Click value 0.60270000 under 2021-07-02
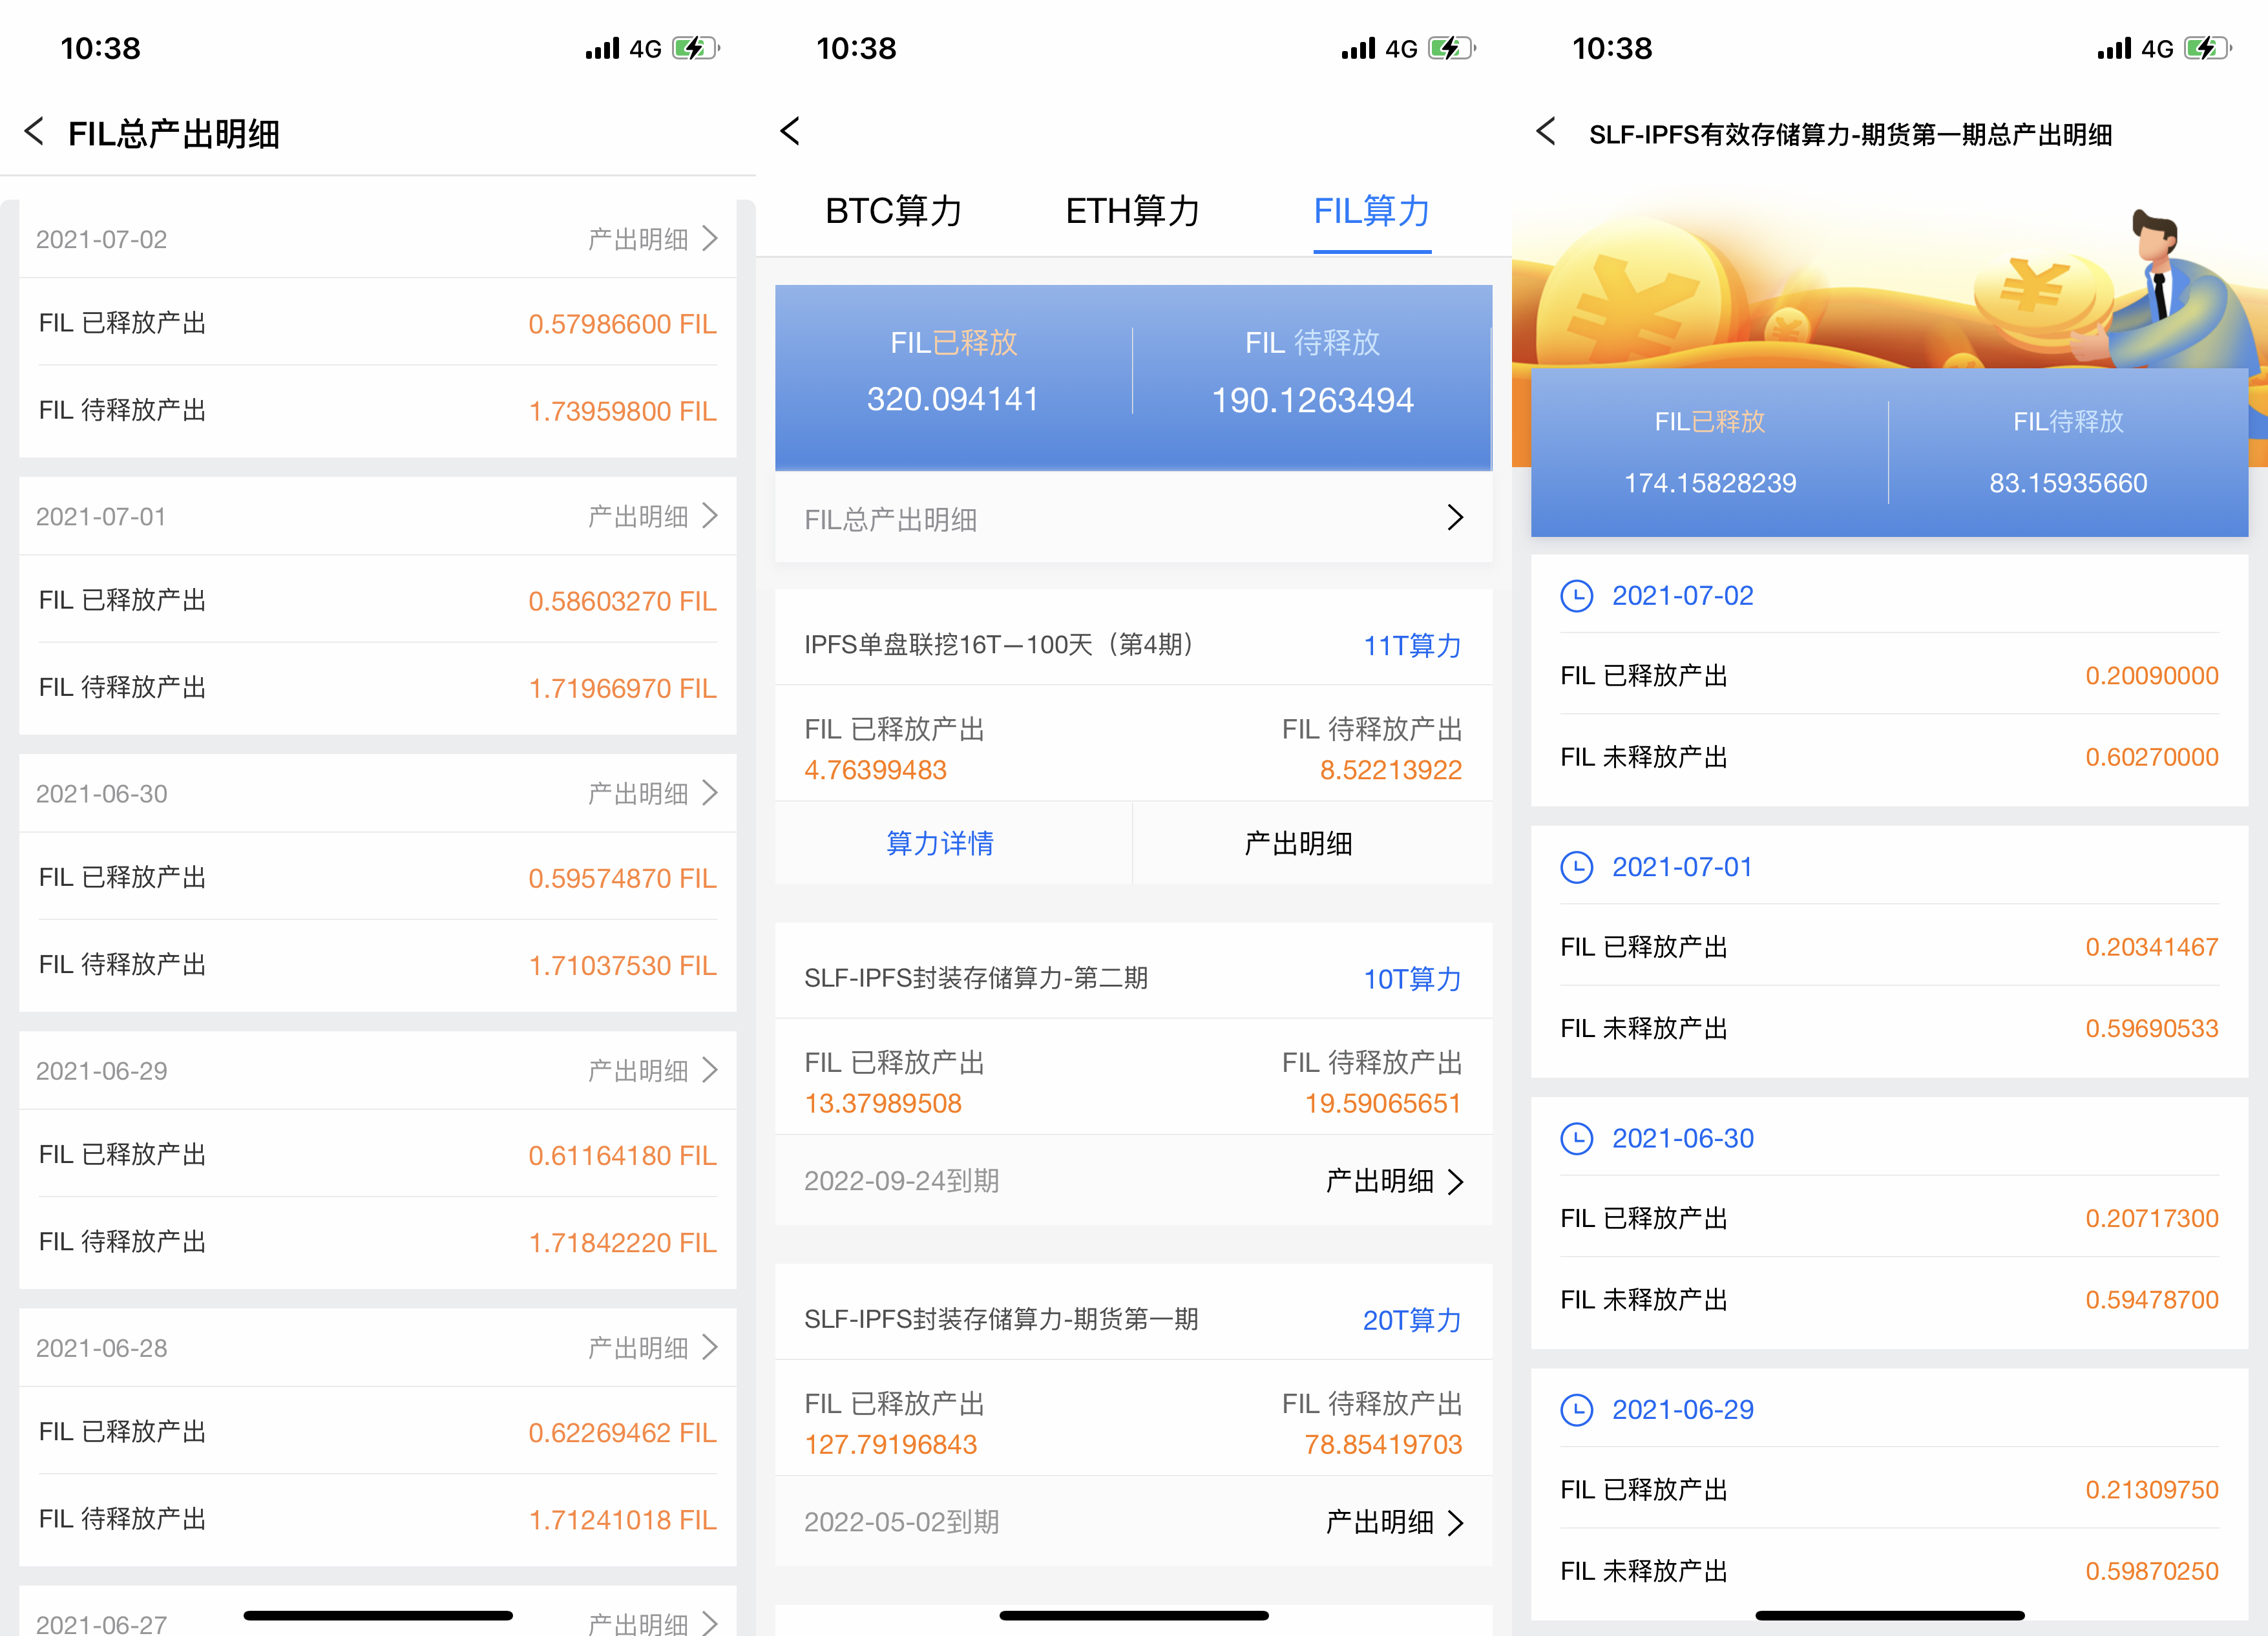 coord(2151,757)
